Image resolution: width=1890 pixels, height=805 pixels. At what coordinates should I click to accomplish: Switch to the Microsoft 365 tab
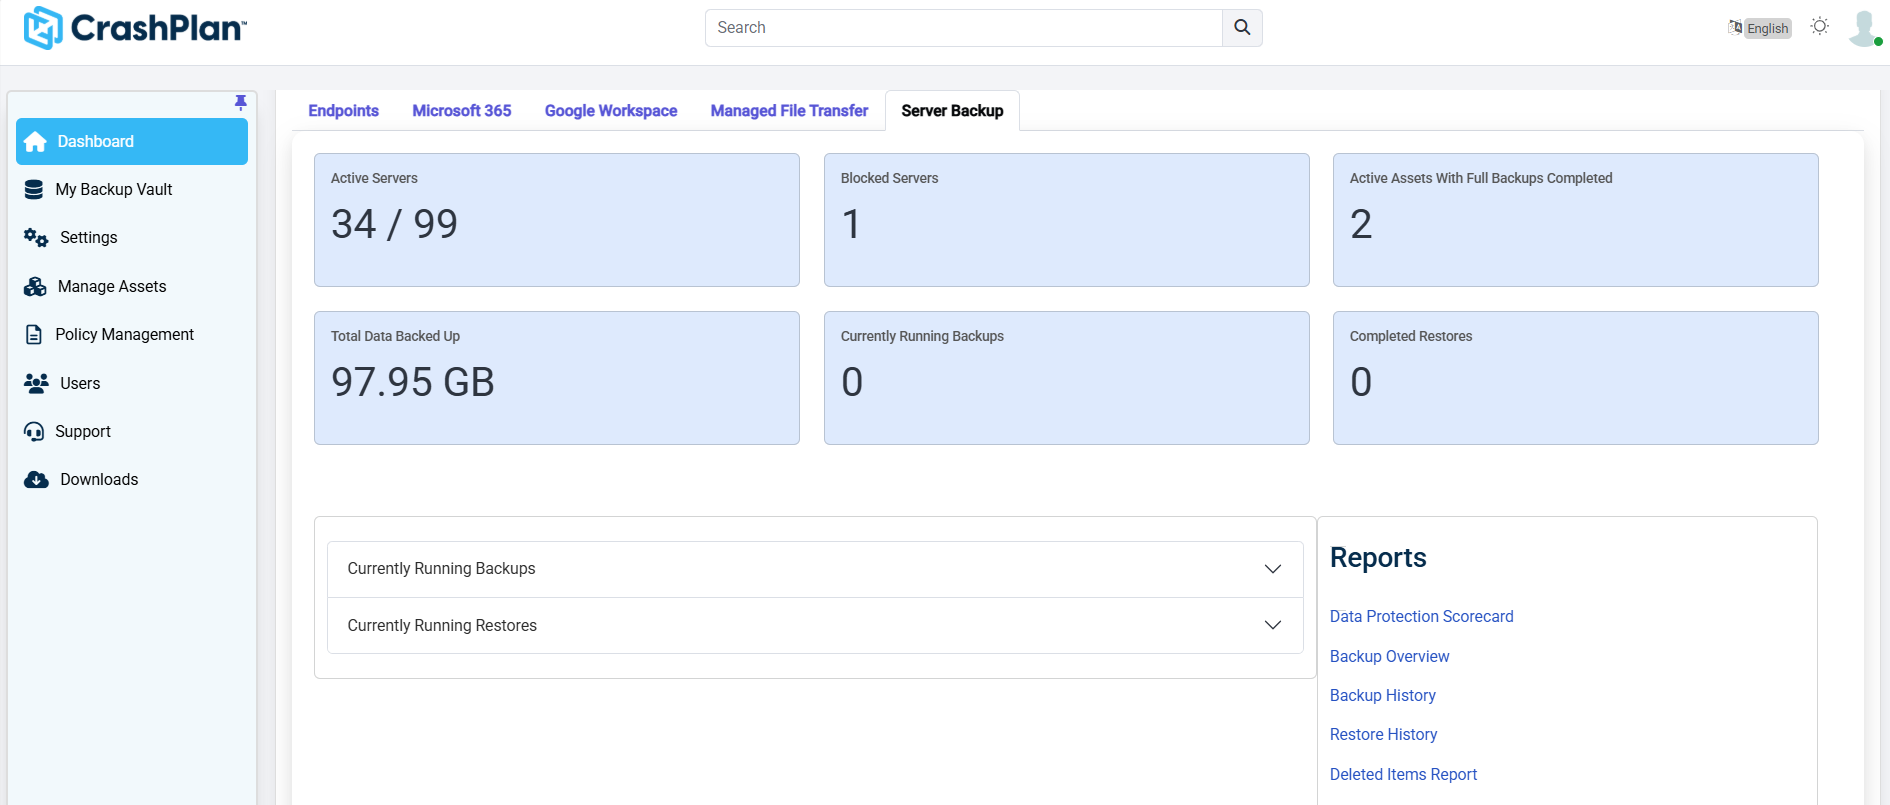pyautogui.click(x=461, y=111)
